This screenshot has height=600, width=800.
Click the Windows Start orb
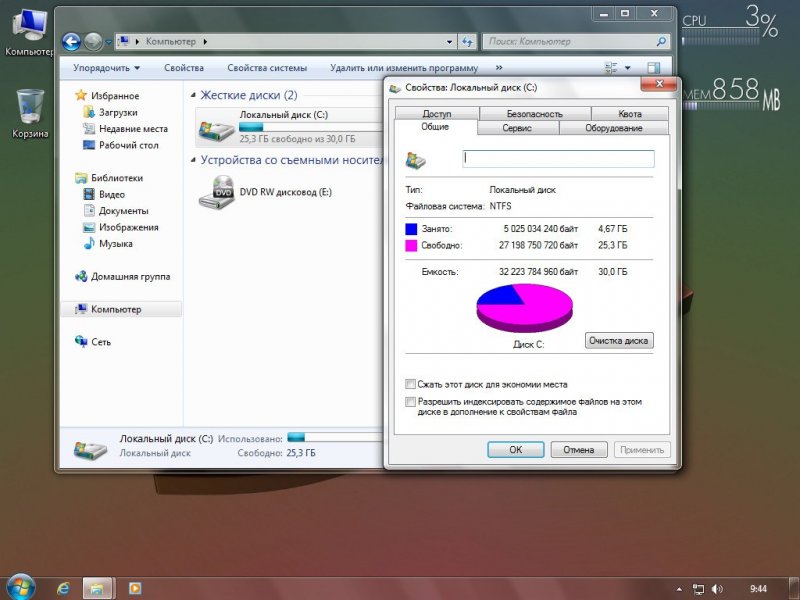point(20,587)
